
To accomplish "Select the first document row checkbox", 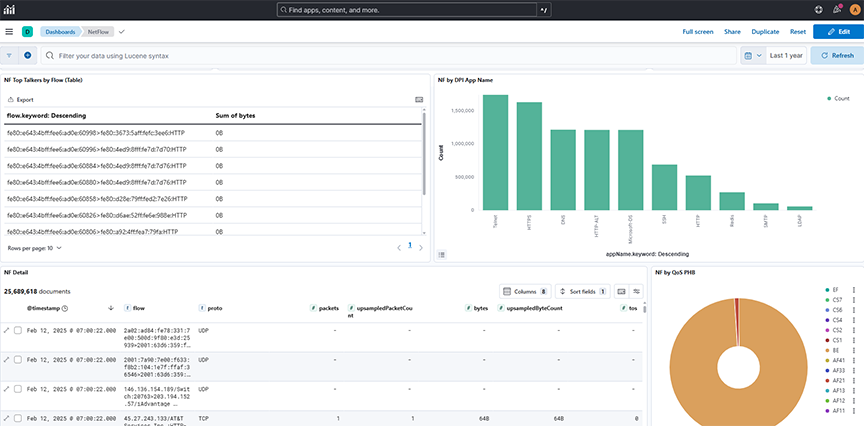I will tap(17, 331).
